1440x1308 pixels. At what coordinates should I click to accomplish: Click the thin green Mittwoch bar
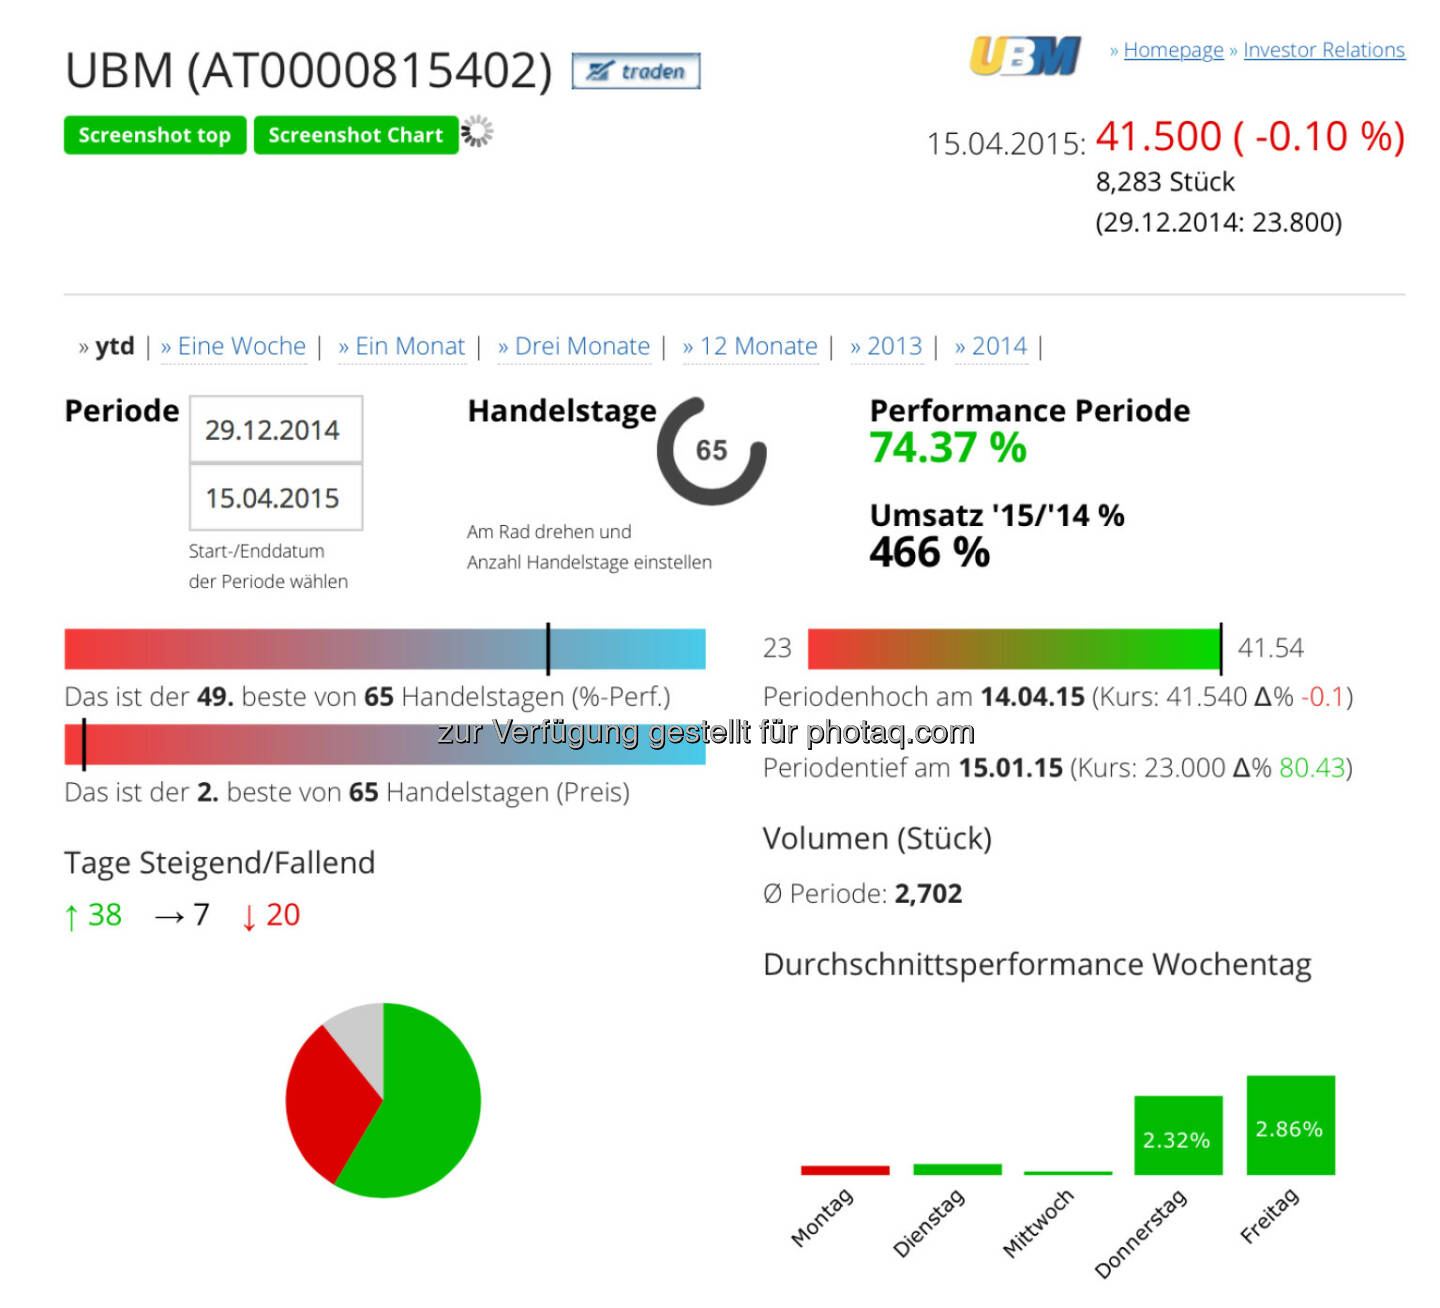click(x=1068, y=1173)
